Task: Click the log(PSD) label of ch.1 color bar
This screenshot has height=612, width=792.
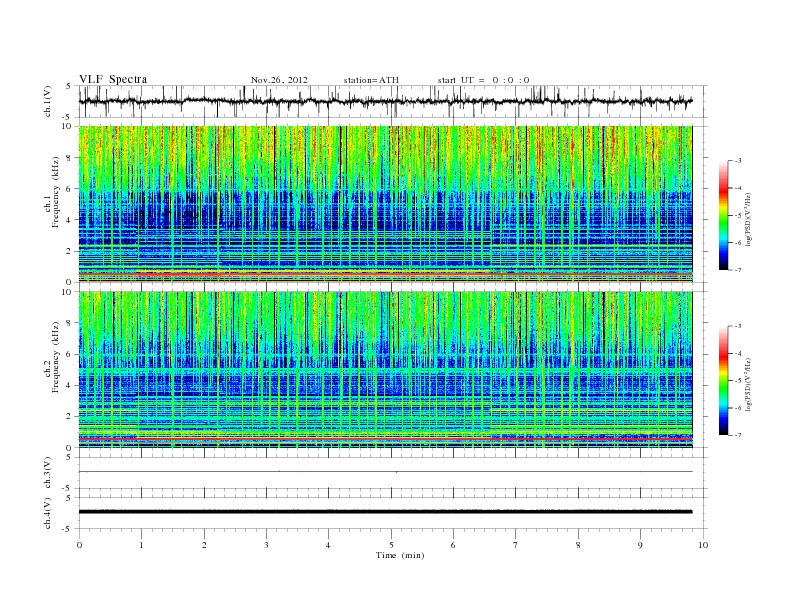Action: coord(748,220)
